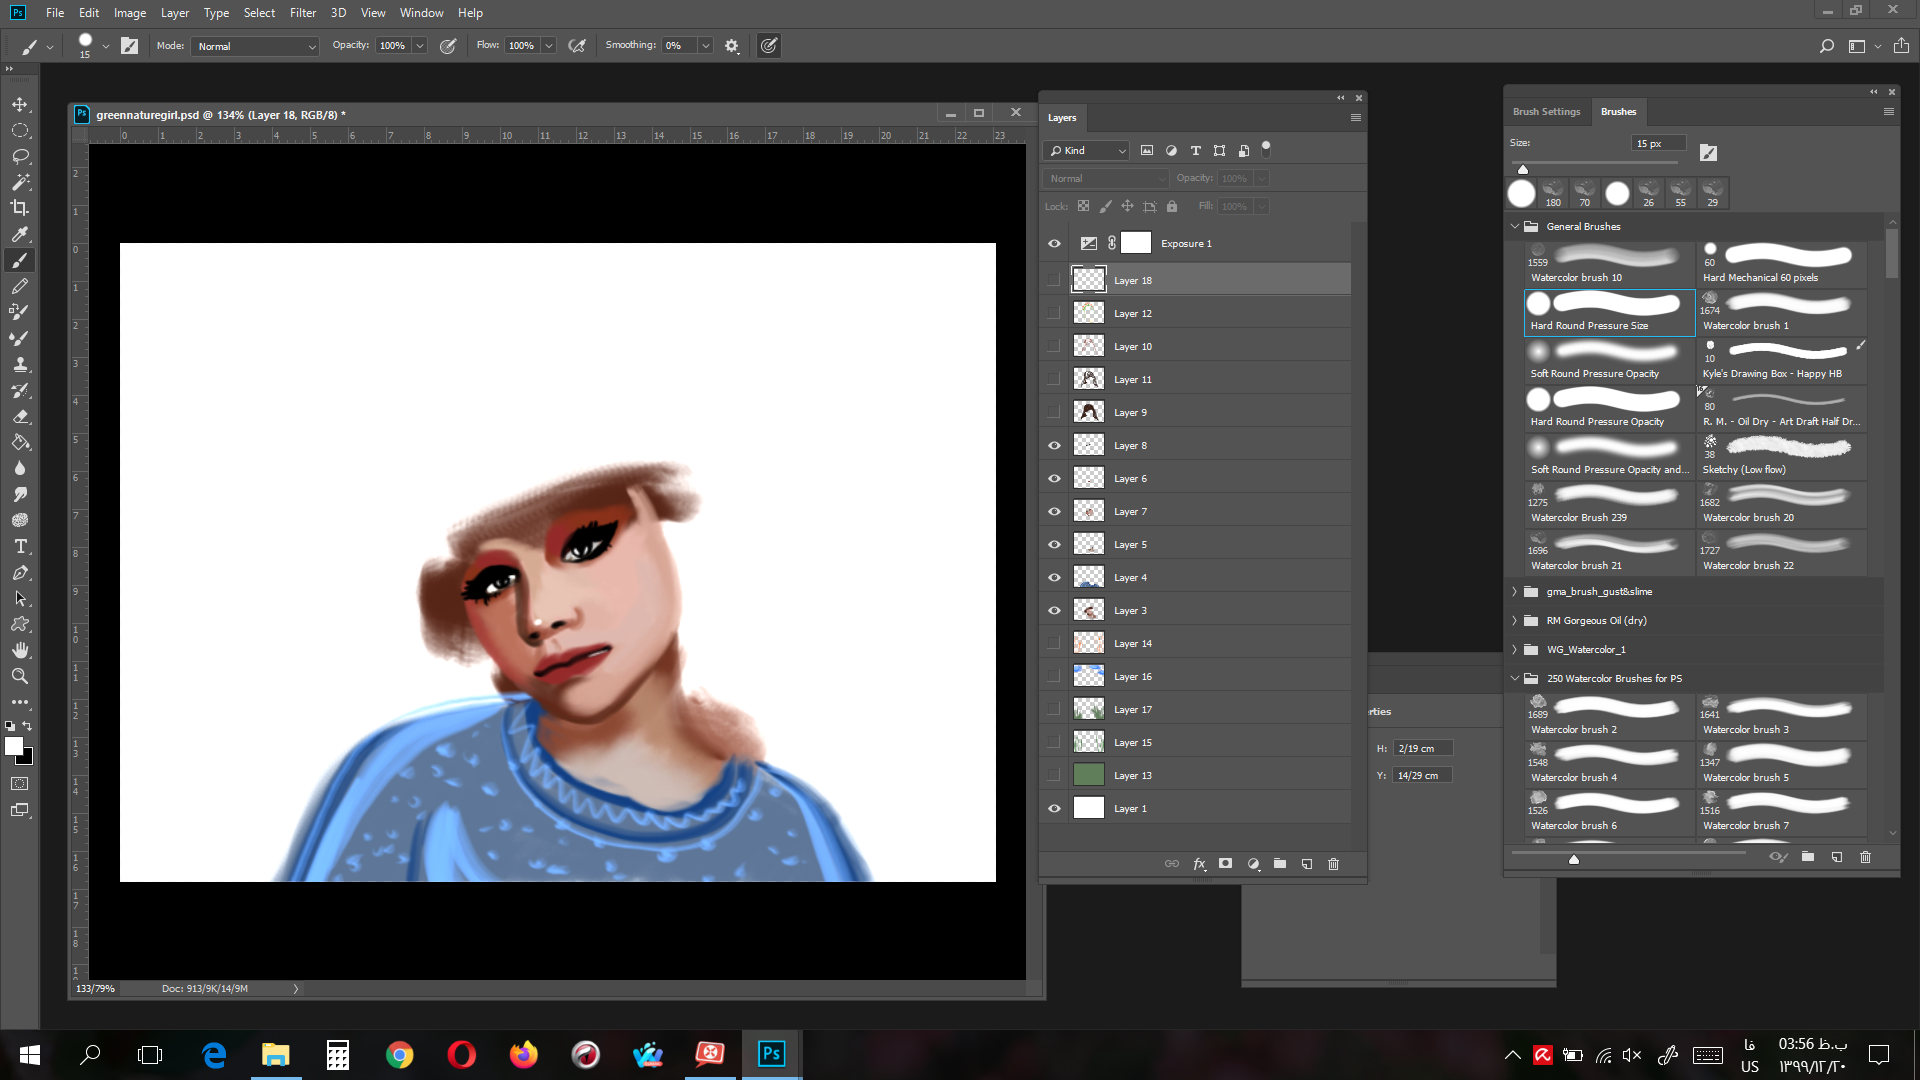Viewport: 1920px width, 1080px height.
Task: Hide Layer 1 with the eye icon
Action: (1054, 808)
